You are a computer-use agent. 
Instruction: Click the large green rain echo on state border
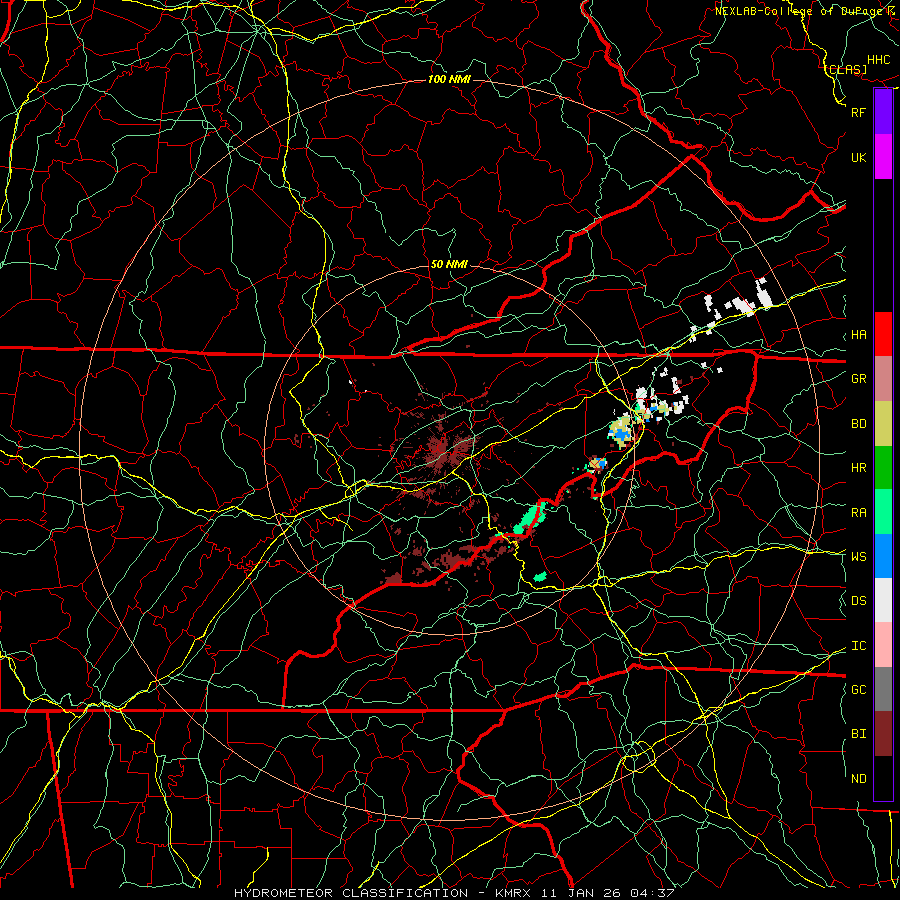coord(529,518)
